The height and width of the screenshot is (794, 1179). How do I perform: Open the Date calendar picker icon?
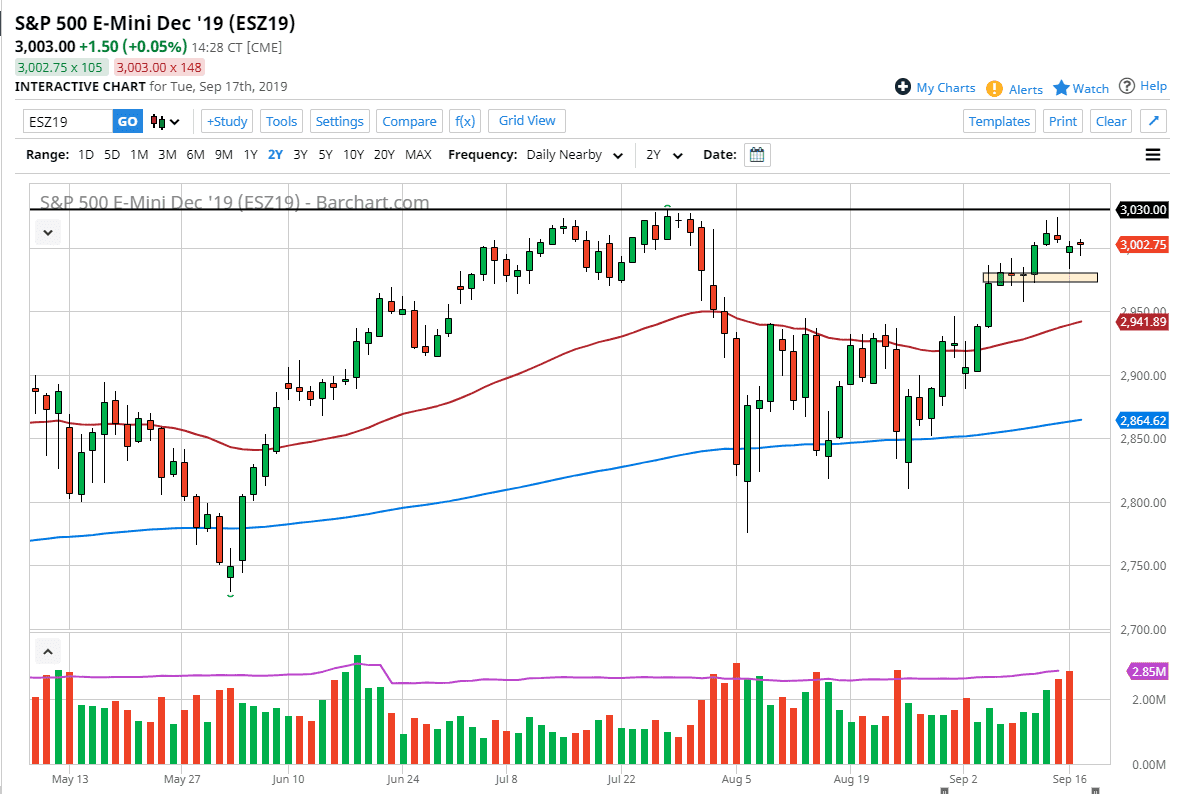[758, 155]
